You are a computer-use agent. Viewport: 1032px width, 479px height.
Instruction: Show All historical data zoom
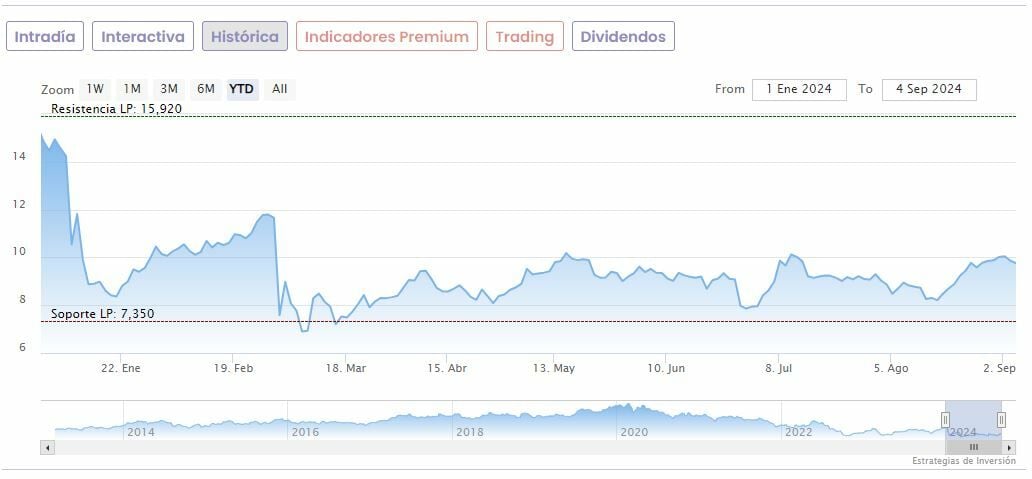point(280,89)
